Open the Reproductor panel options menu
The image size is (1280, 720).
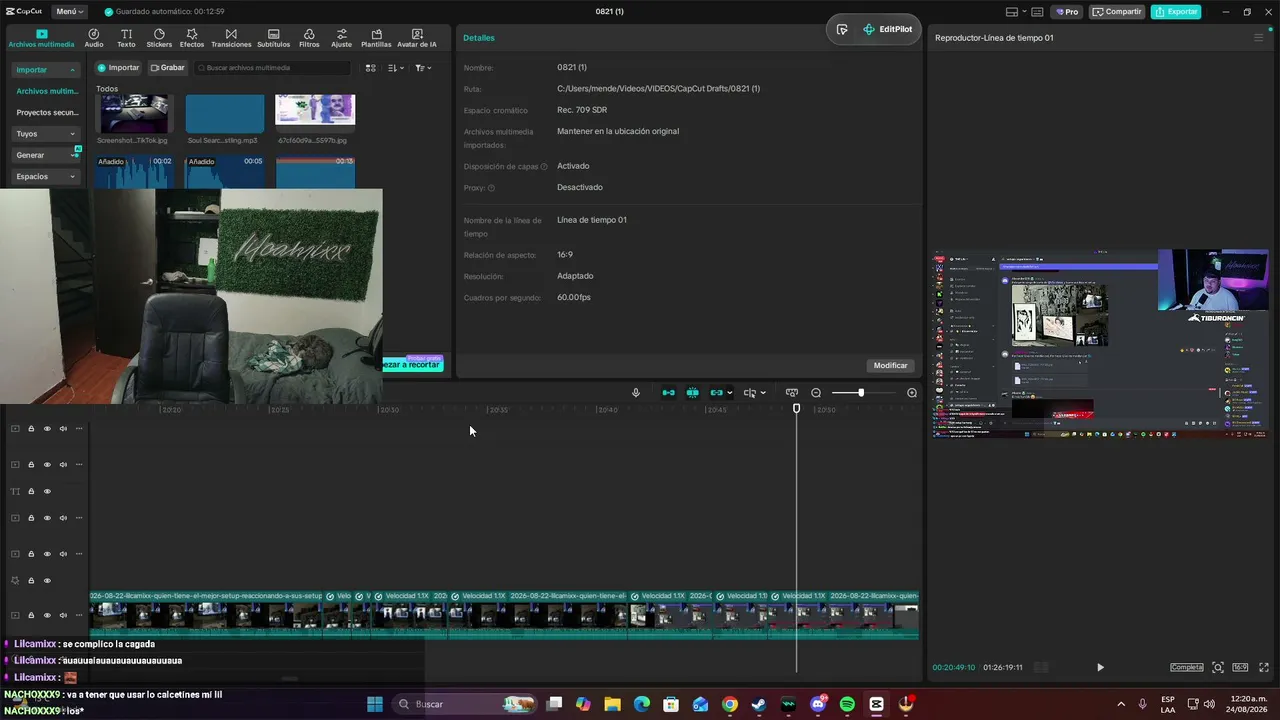[1258, 38]
